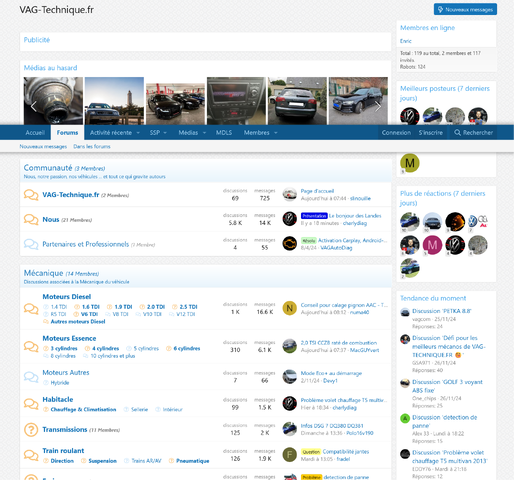
Task: Expand the Membres dropdown arrow
Action: (x=276, y=133)
